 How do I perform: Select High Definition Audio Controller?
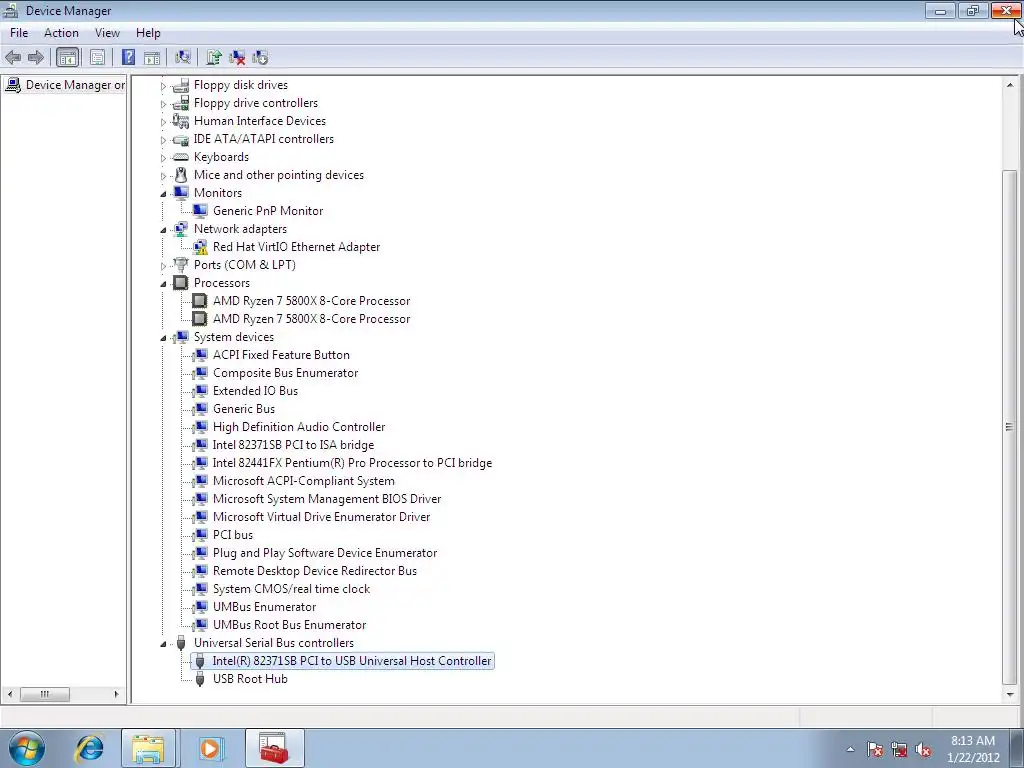click(x=299, y=426)
